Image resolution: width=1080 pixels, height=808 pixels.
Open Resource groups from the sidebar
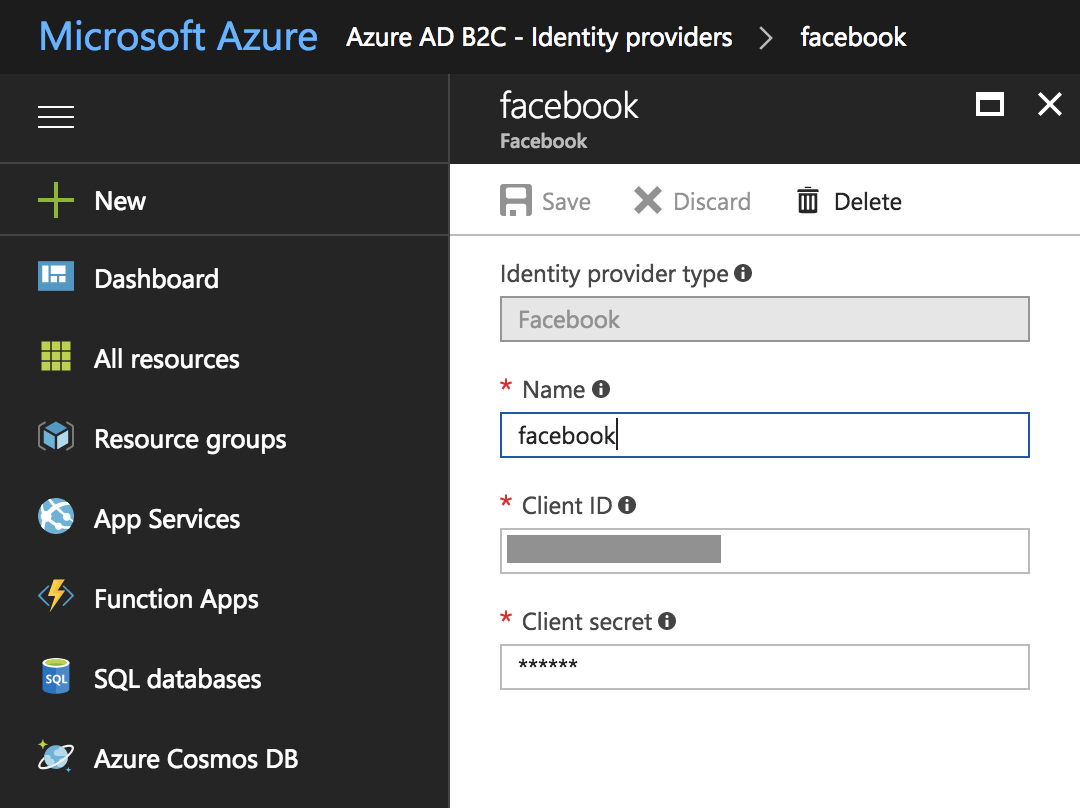click(190, 439)
